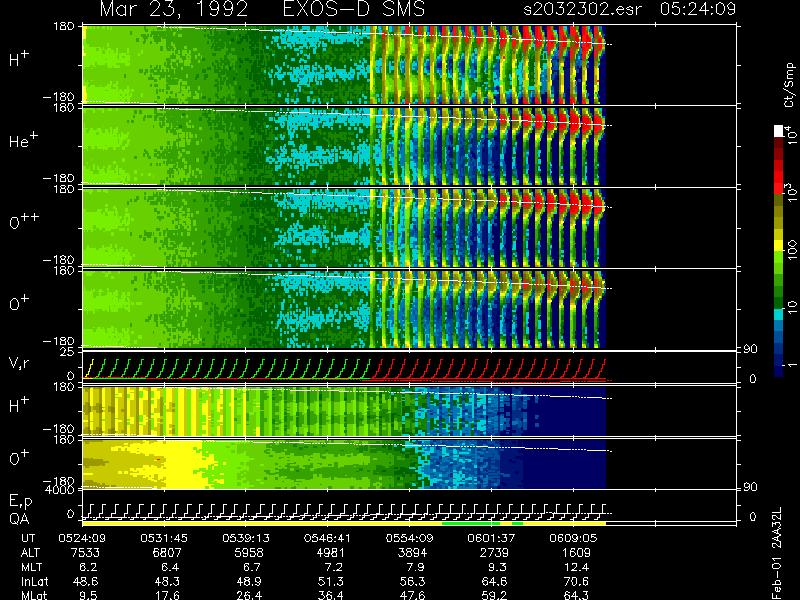Select the EXOS-D SMS title text
The width and height of the screenshot is (800, 600).
coord(354,9)
